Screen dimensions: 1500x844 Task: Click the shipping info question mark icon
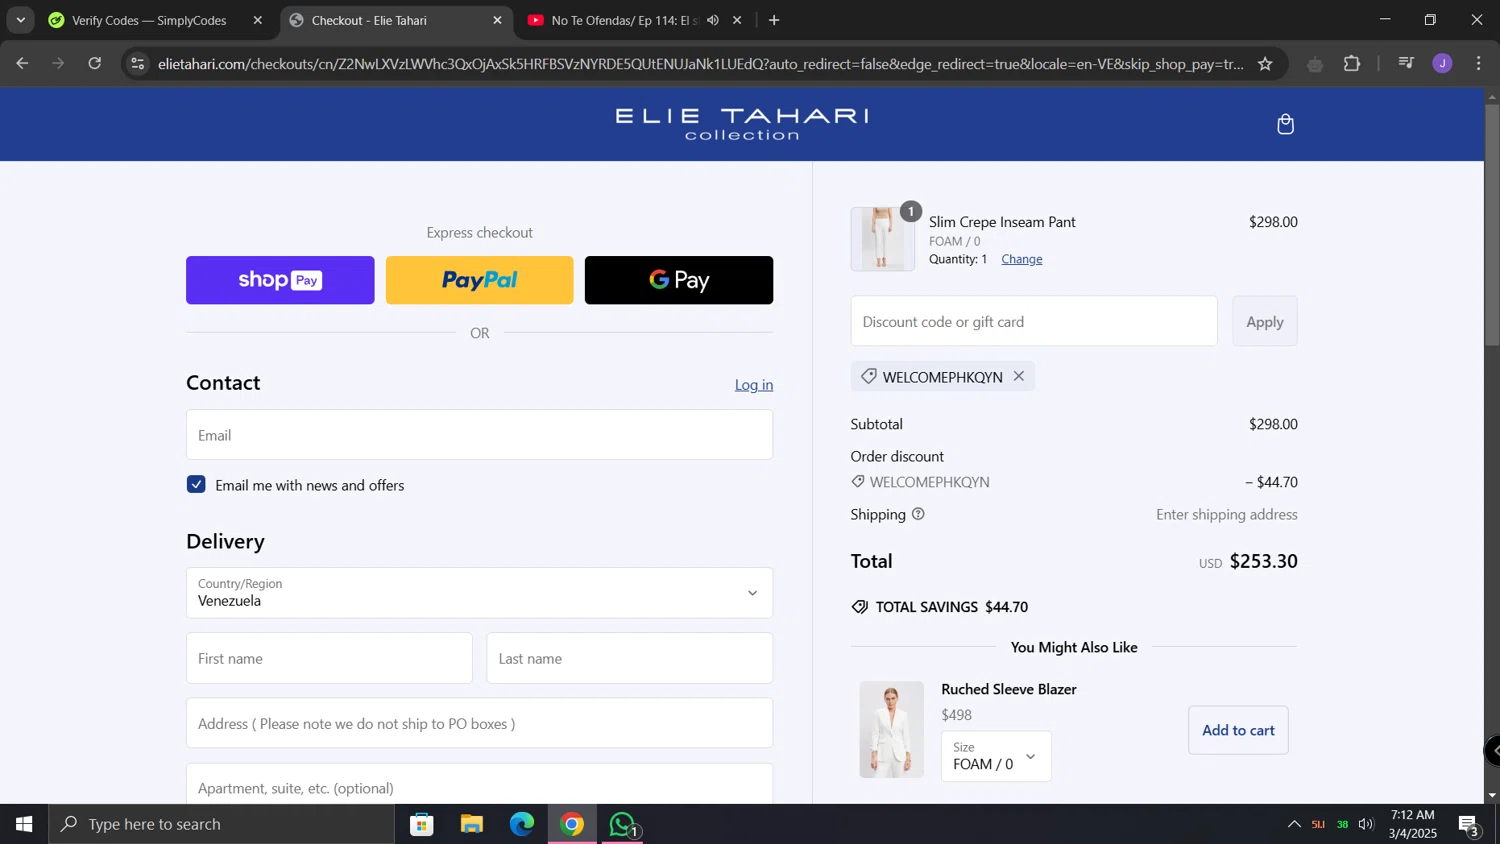click(x=918, y=514)
